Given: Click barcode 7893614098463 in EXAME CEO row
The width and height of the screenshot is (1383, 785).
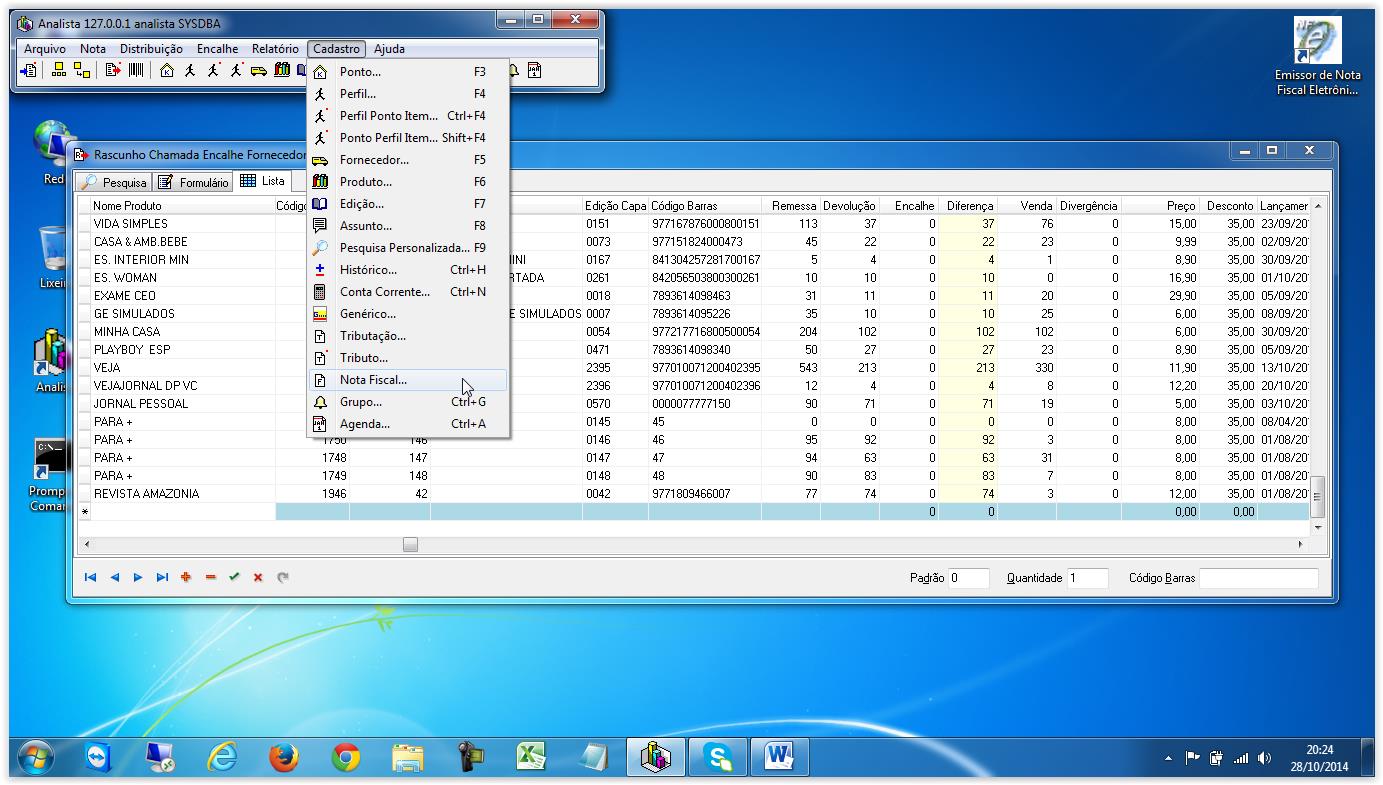Looking at the screenshot, I should tap(691, 296).
